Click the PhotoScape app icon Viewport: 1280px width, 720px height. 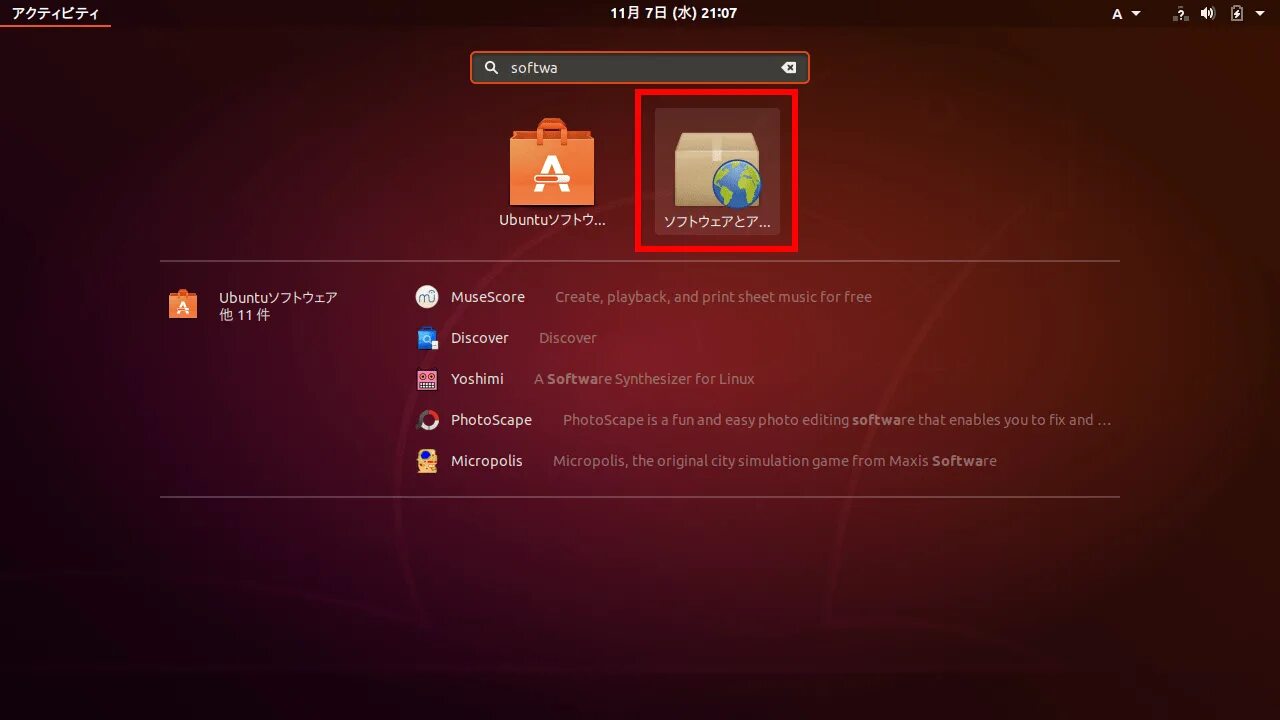[x=427, y=420]
